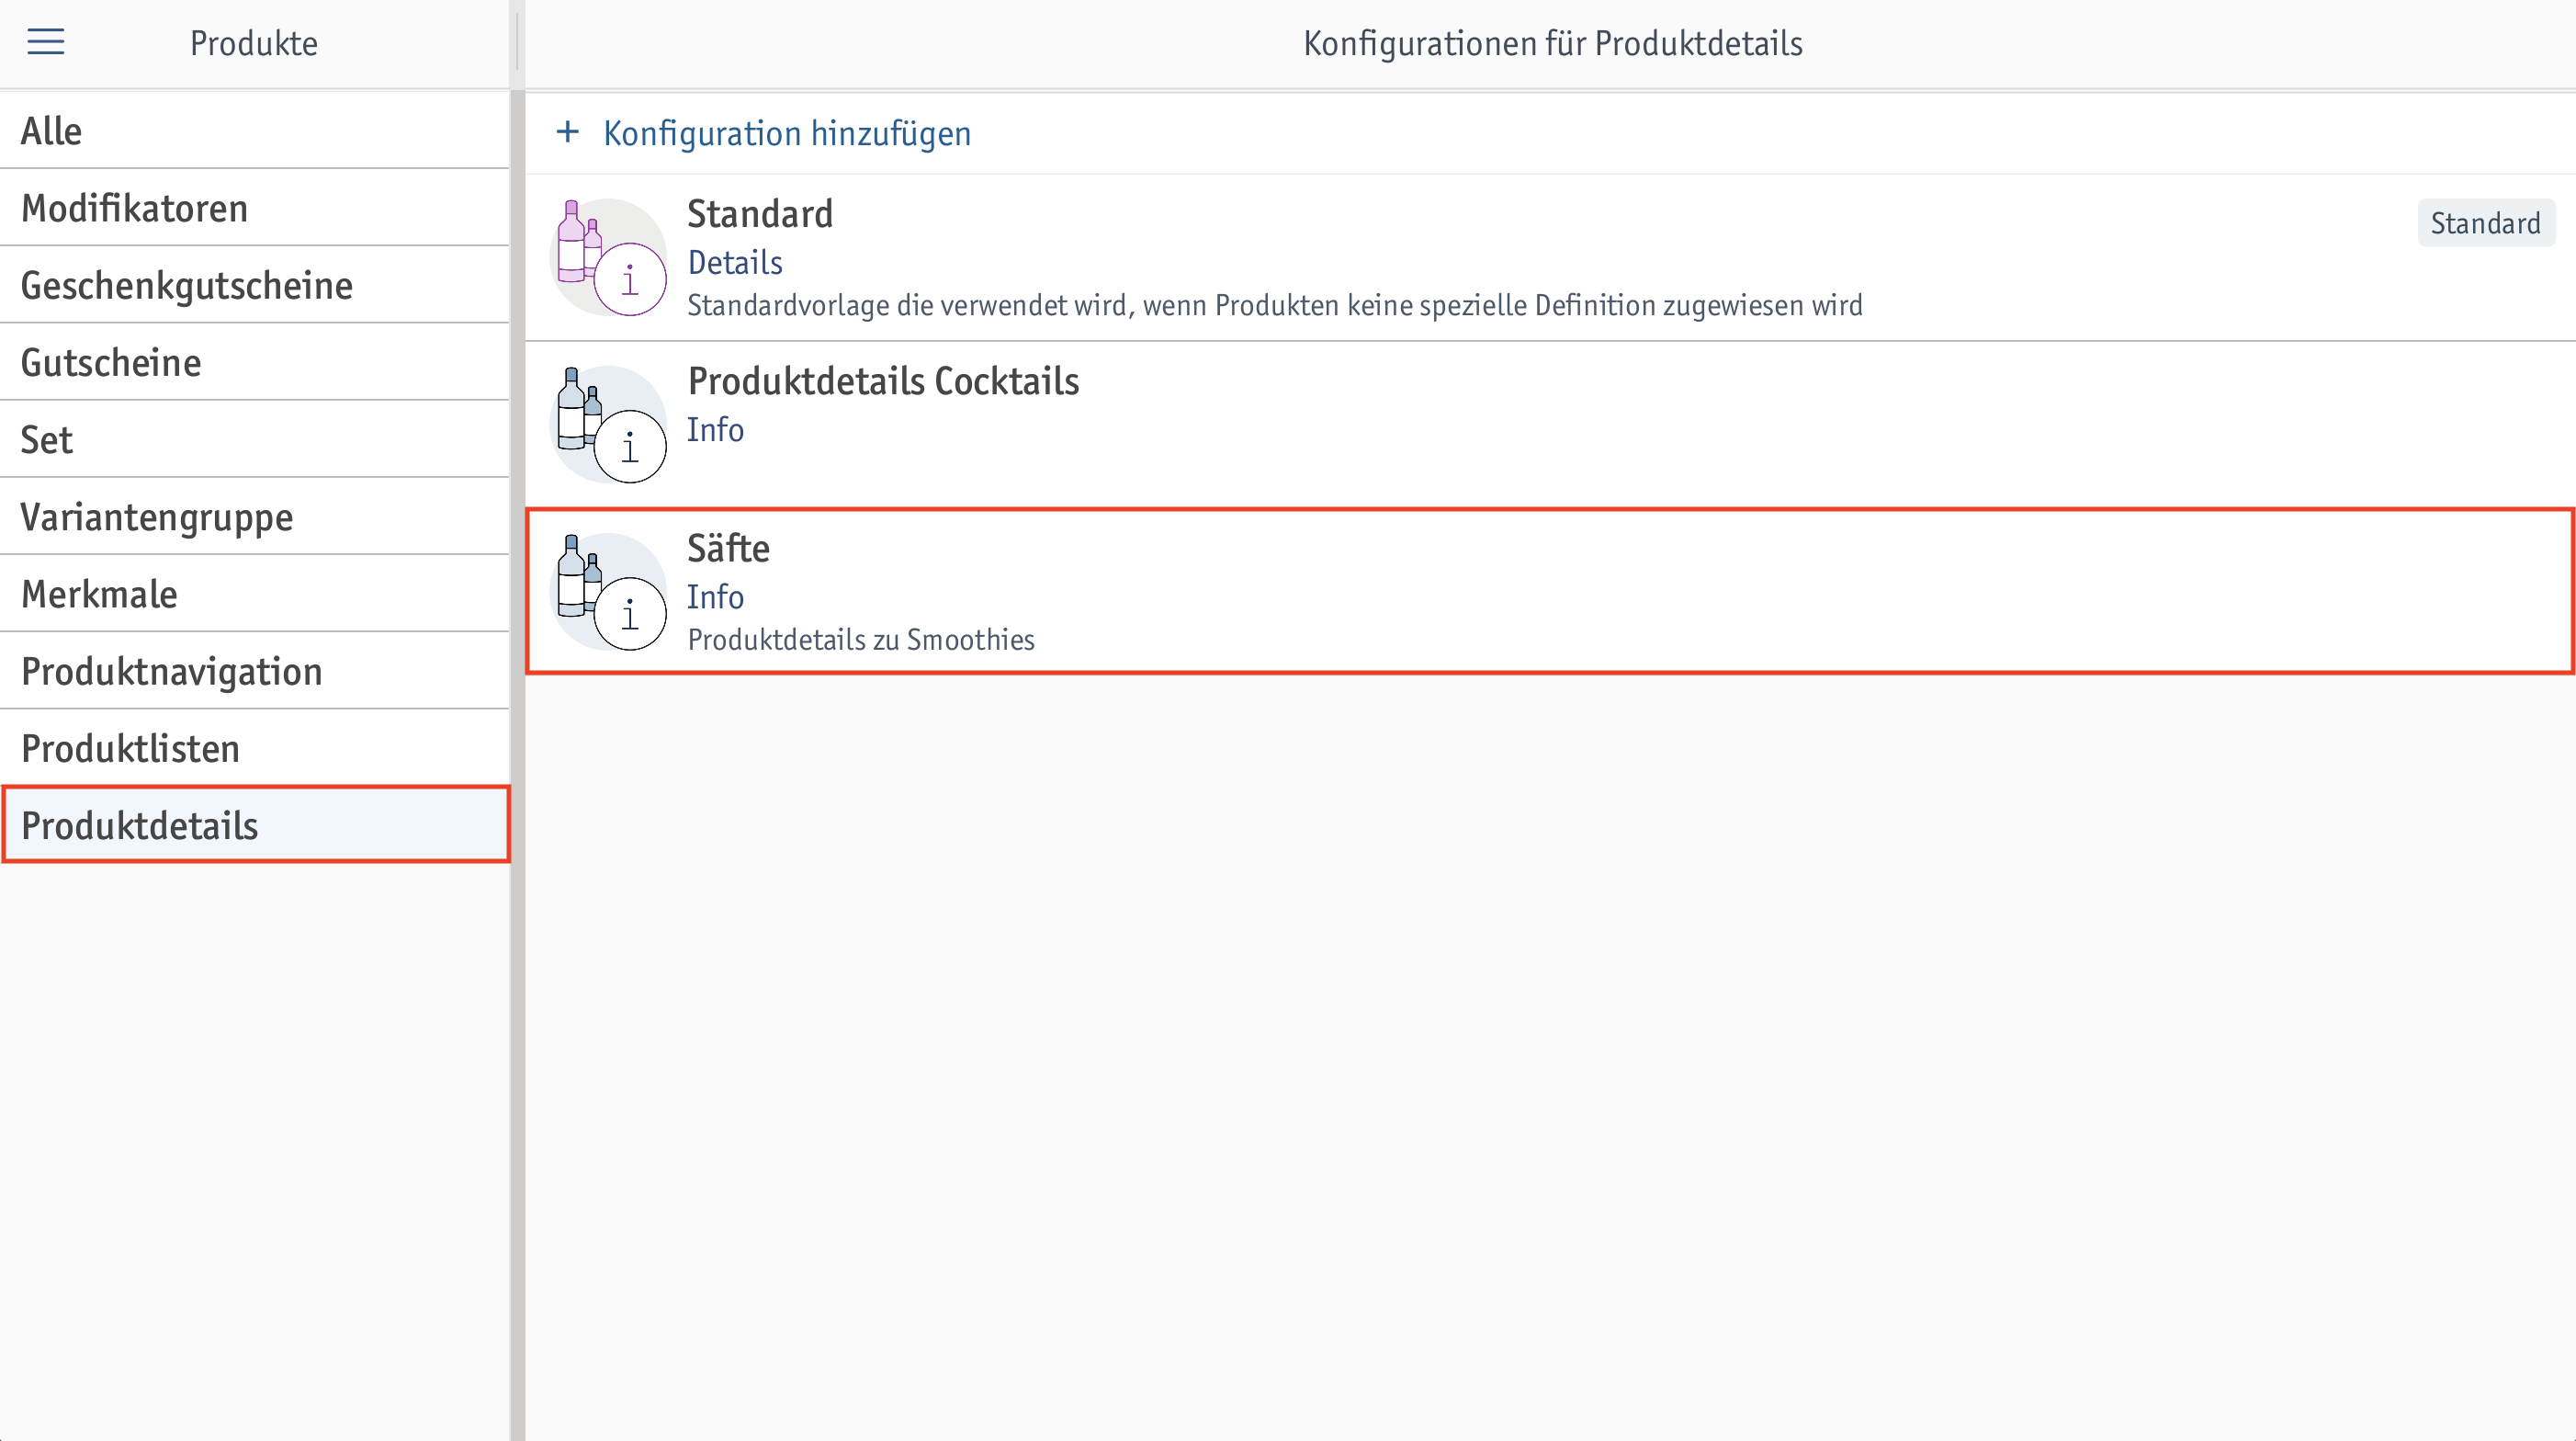Screen dimensions: 2576x1441
Task: Open the Gutscheine sidebar item
Action: 255,362
